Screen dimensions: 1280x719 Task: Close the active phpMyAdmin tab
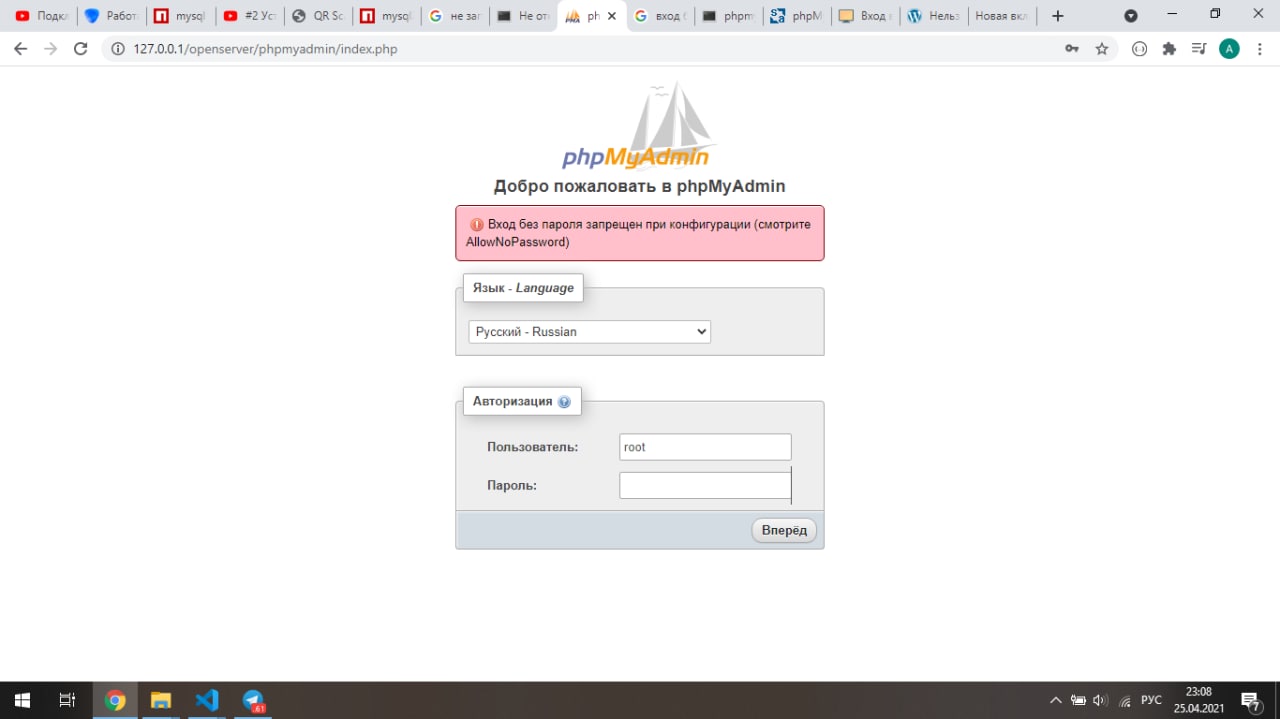[x=612, y=16]
